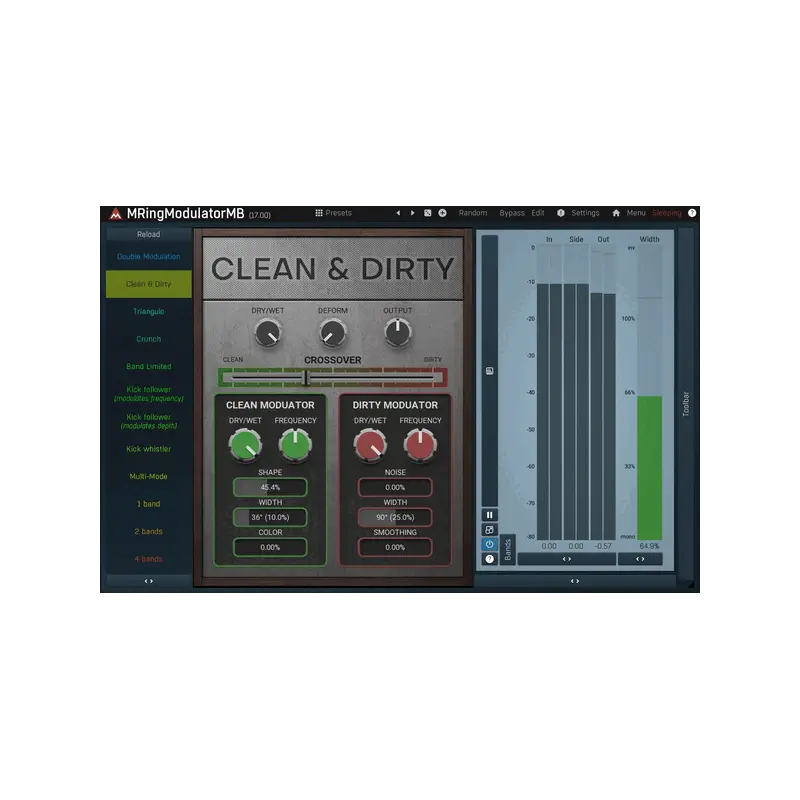This screenshot has width=800, height=800.
Task: Expand the vertical Toolbar strip
Action: click(x=686, y=405)
